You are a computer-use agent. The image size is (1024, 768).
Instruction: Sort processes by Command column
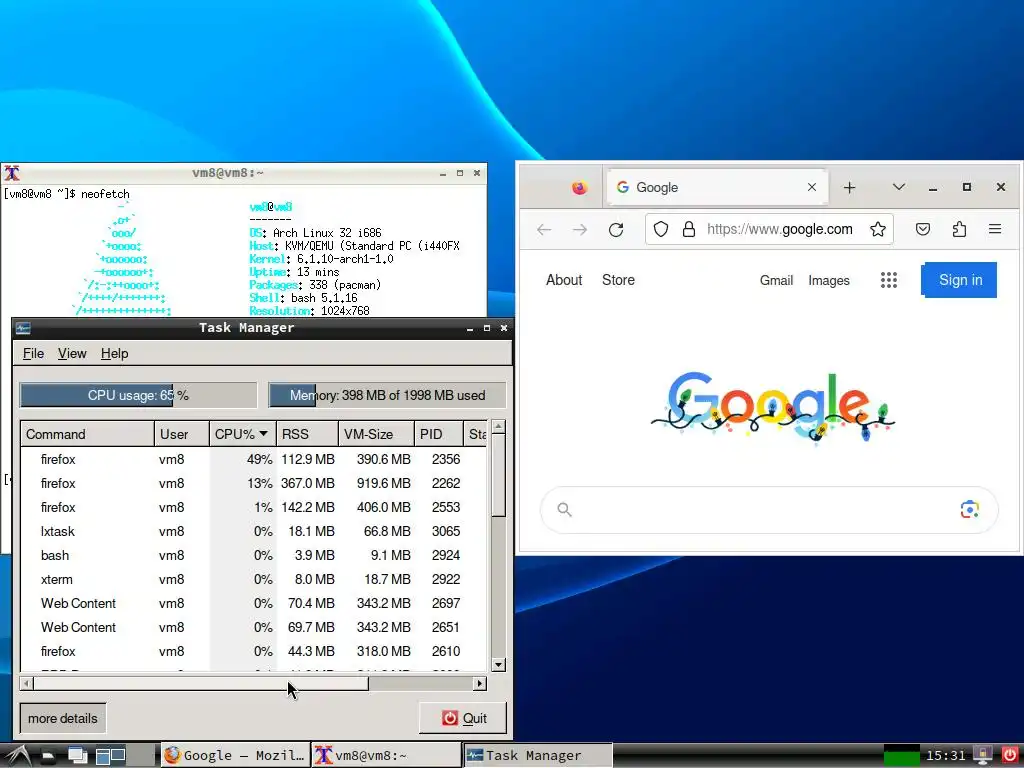tap(88, 434)
